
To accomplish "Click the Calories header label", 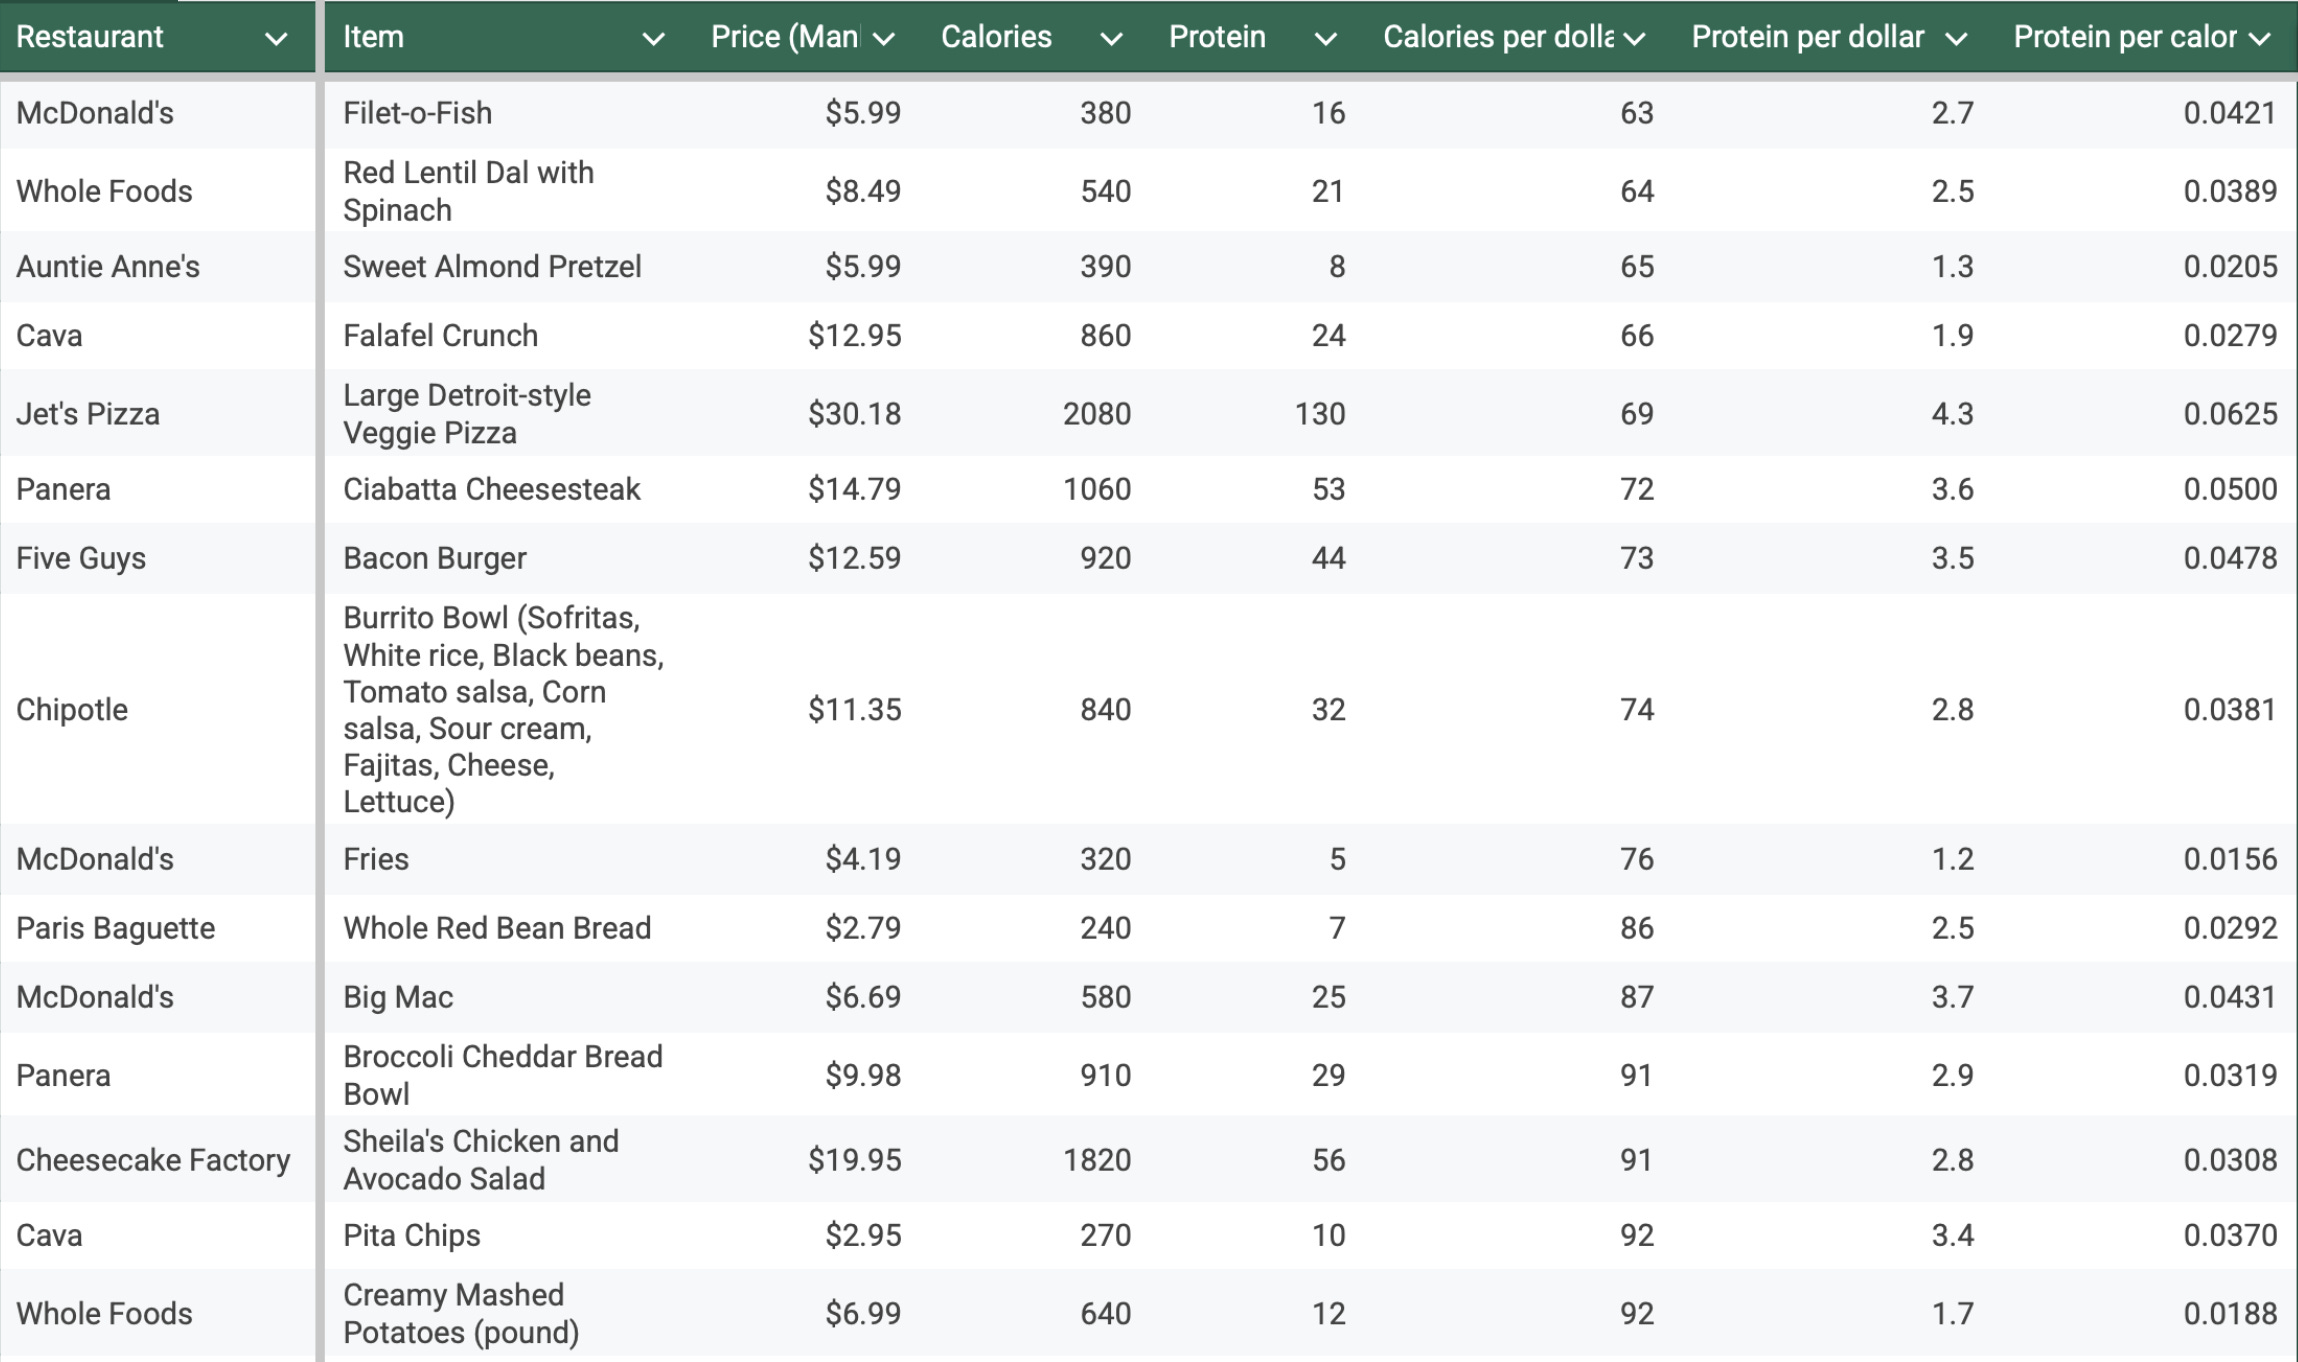I will tap(996, 37).
